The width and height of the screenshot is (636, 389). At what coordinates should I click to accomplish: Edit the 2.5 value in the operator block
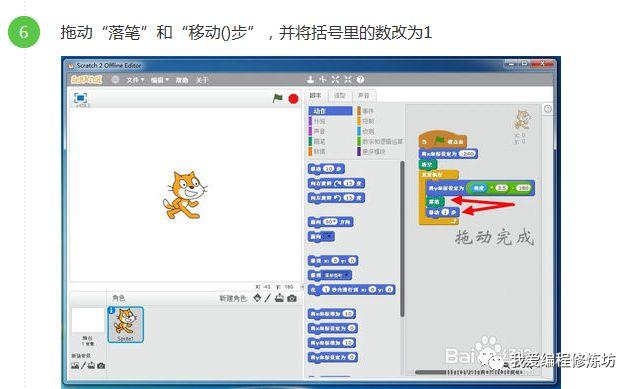(x=502, y=188)
